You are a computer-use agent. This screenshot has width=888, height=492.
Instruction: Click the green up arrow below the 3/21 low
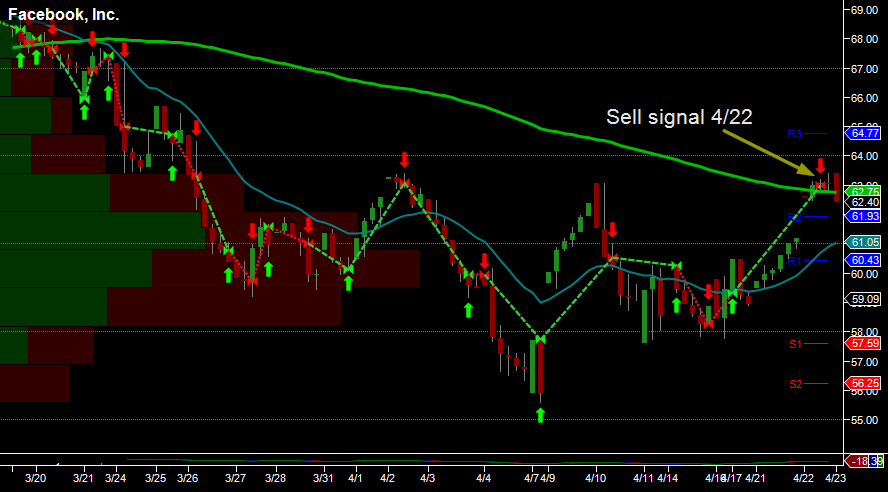click(x=84, y=112)
